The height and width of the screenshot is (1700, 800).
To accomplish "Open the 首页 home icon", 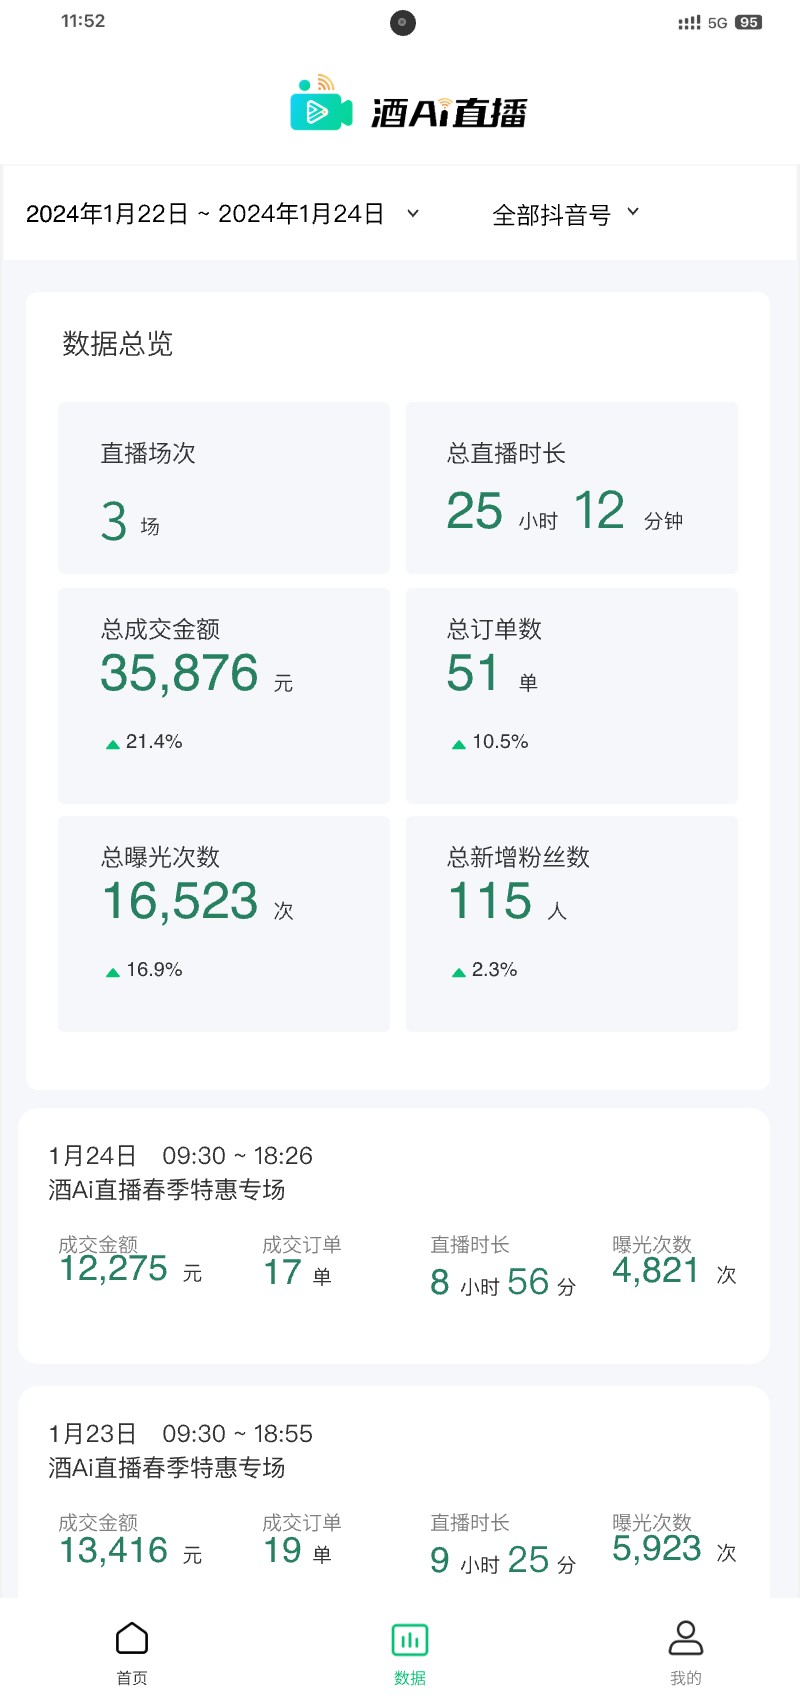I will tap(132, 1639).
